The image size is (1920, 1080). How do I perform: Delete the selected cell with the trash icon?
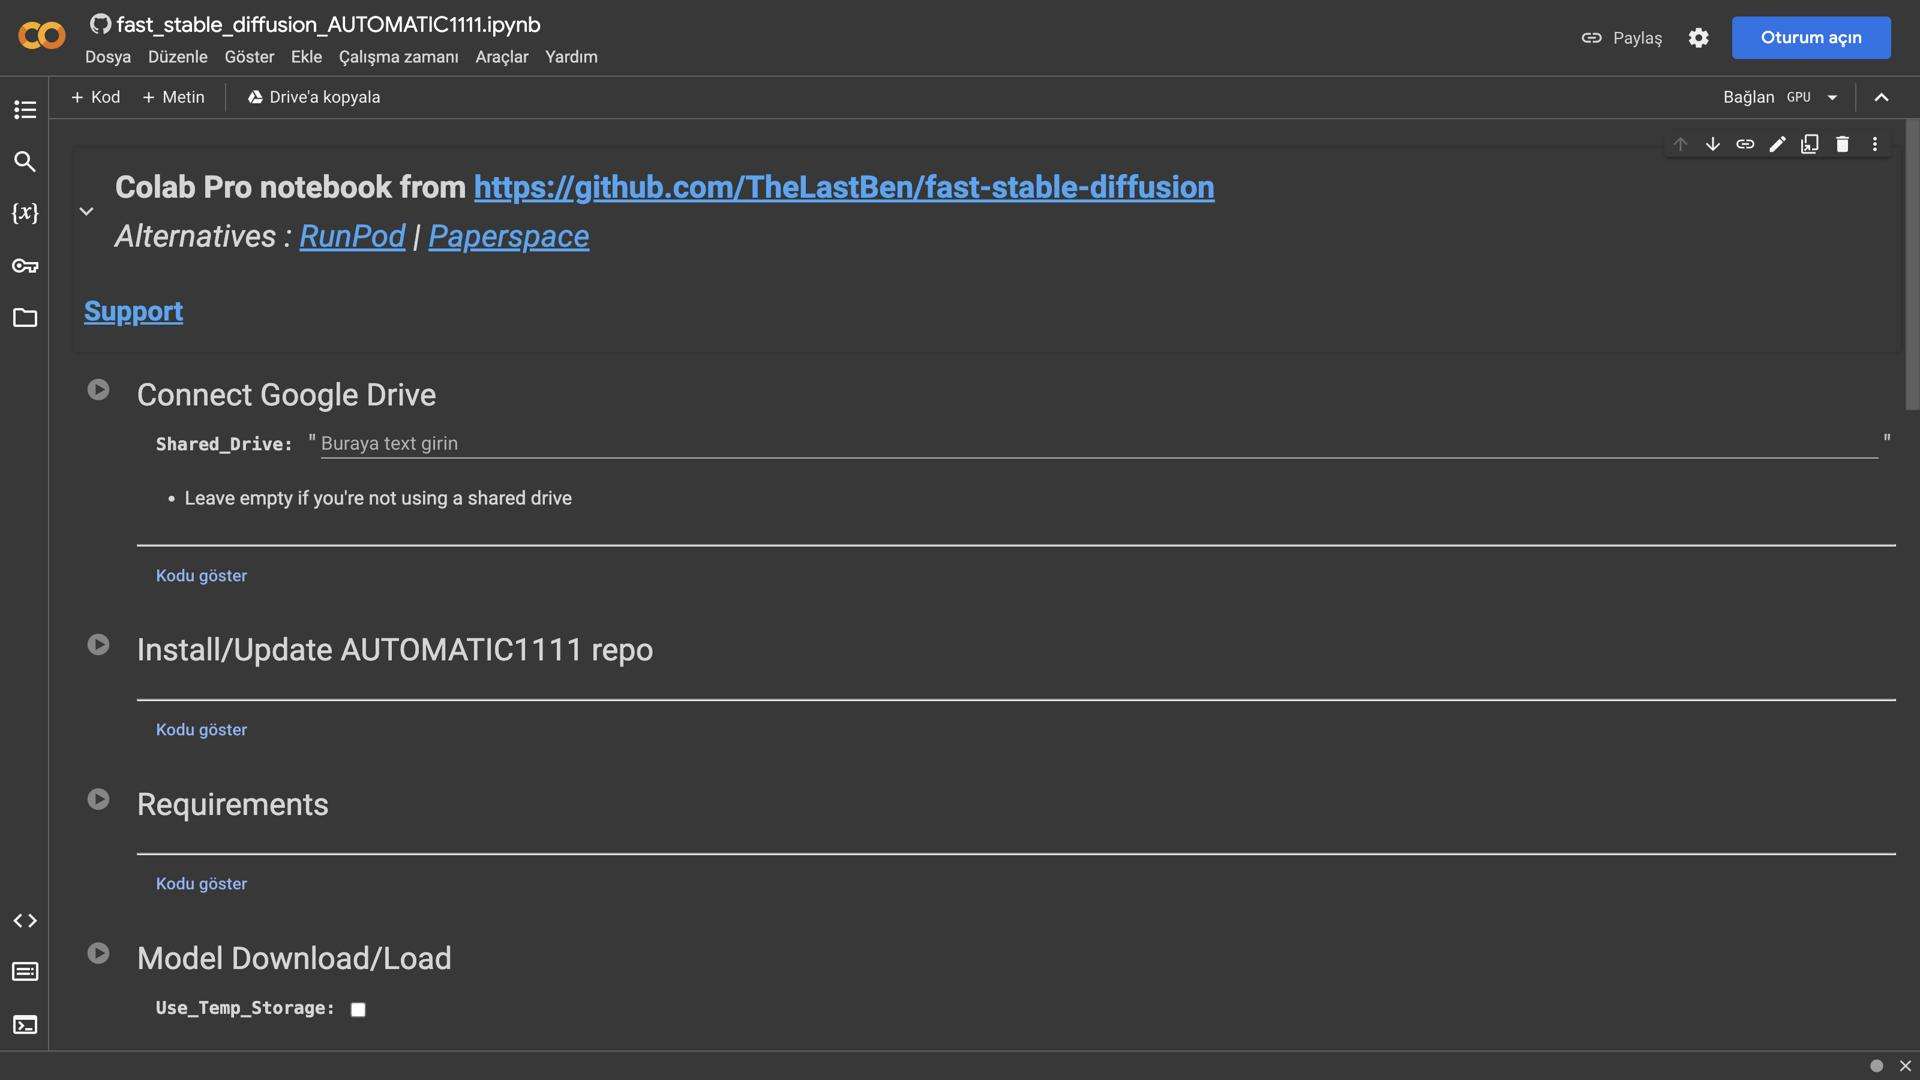(1842, 144)
